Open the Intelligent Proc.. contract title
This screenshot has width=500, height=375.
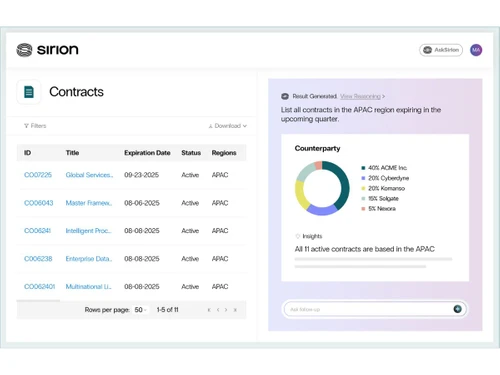point(89,231)
